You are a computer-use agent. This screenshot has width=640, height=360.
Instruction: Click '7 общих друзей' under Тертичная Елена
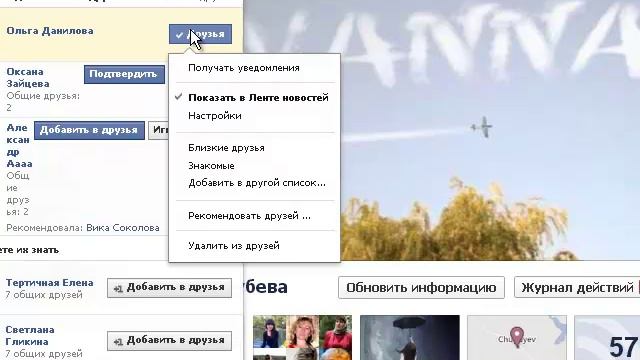pyautogui.click(x=44, y=295)
